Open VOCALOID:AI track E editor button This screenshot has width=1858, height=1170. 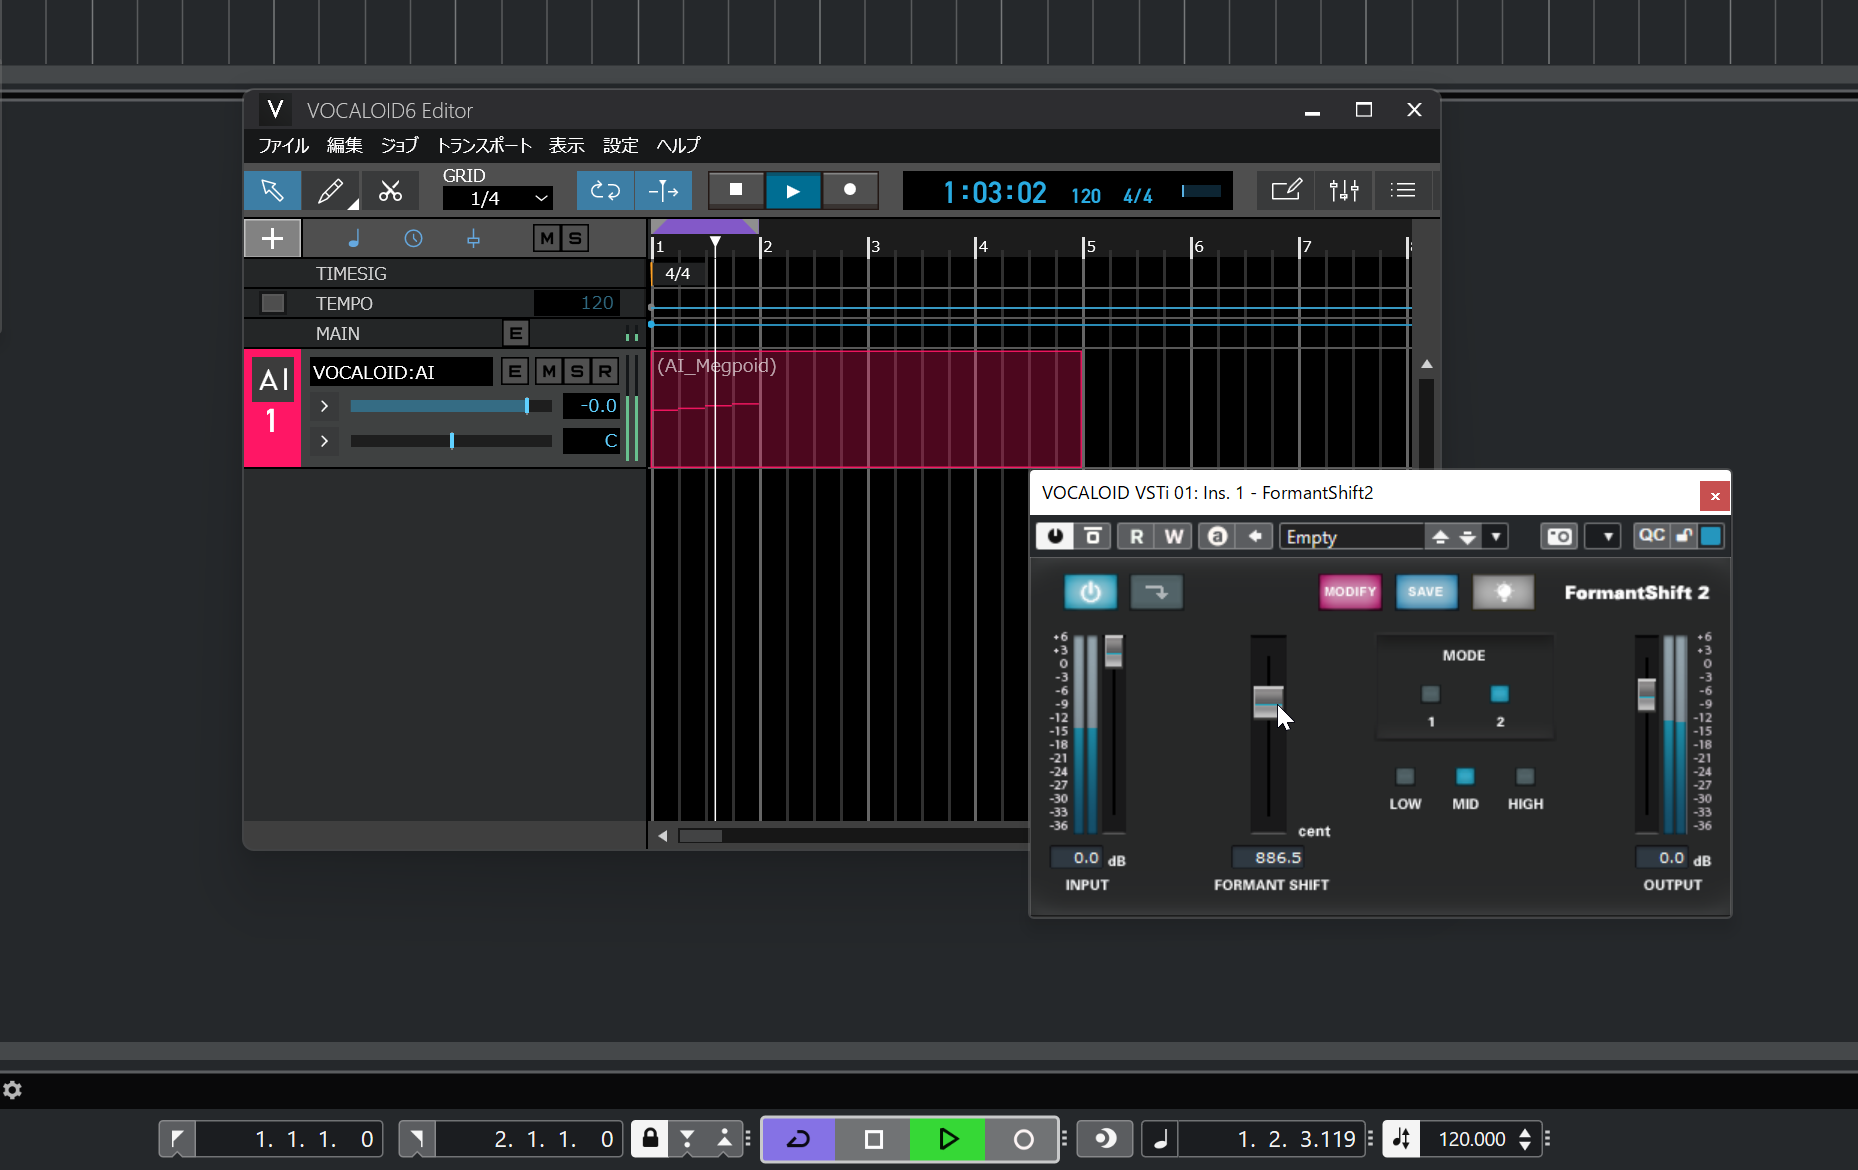(515, 372)
